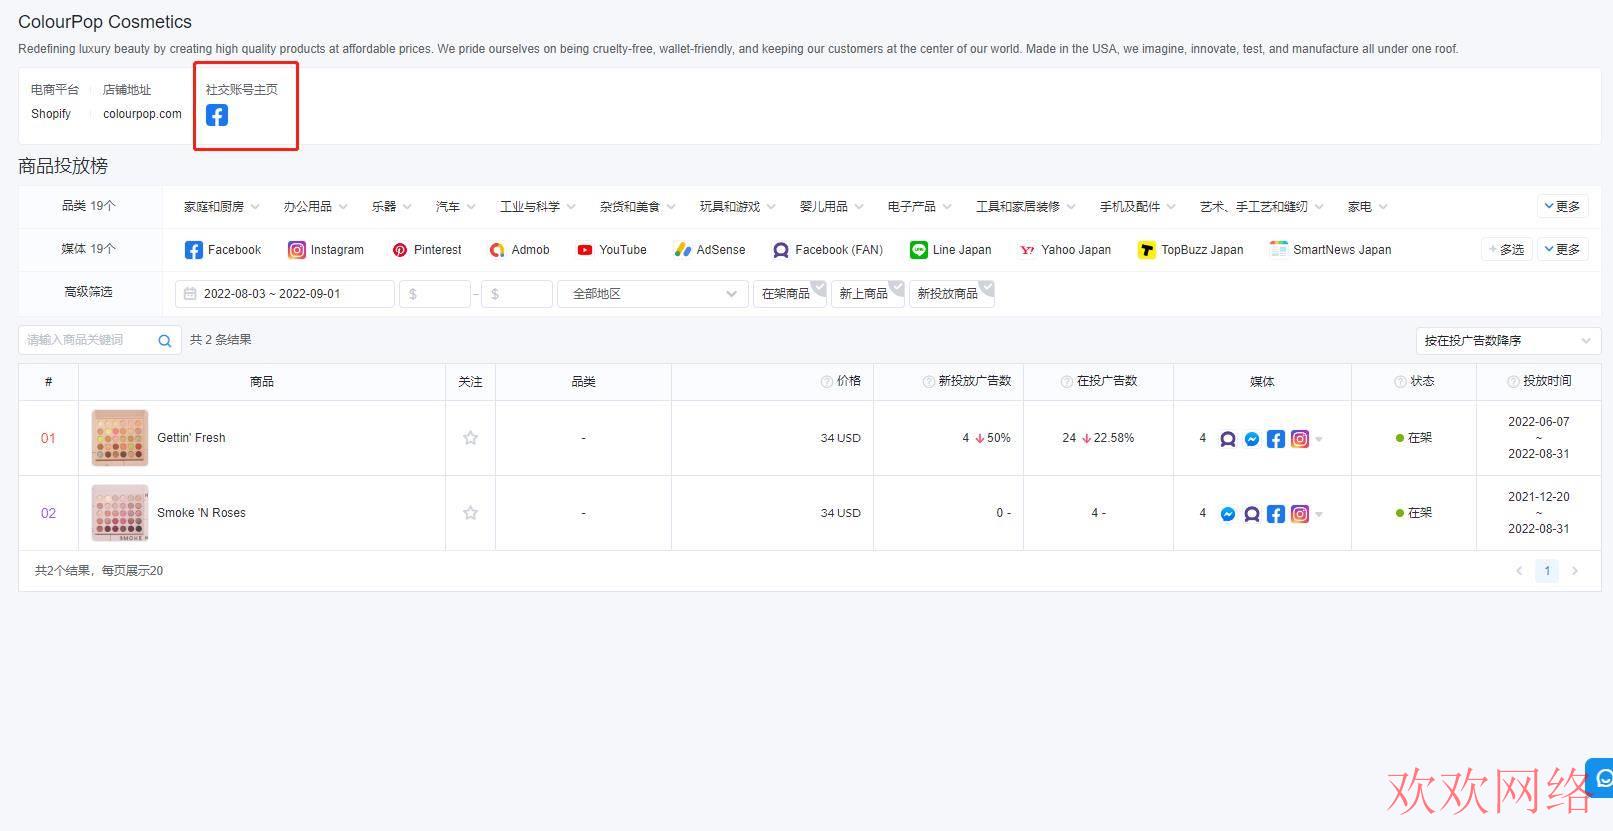This screenshot has width=1613, height=831.
Task: Filter media by Instagram
Action: 326,250
